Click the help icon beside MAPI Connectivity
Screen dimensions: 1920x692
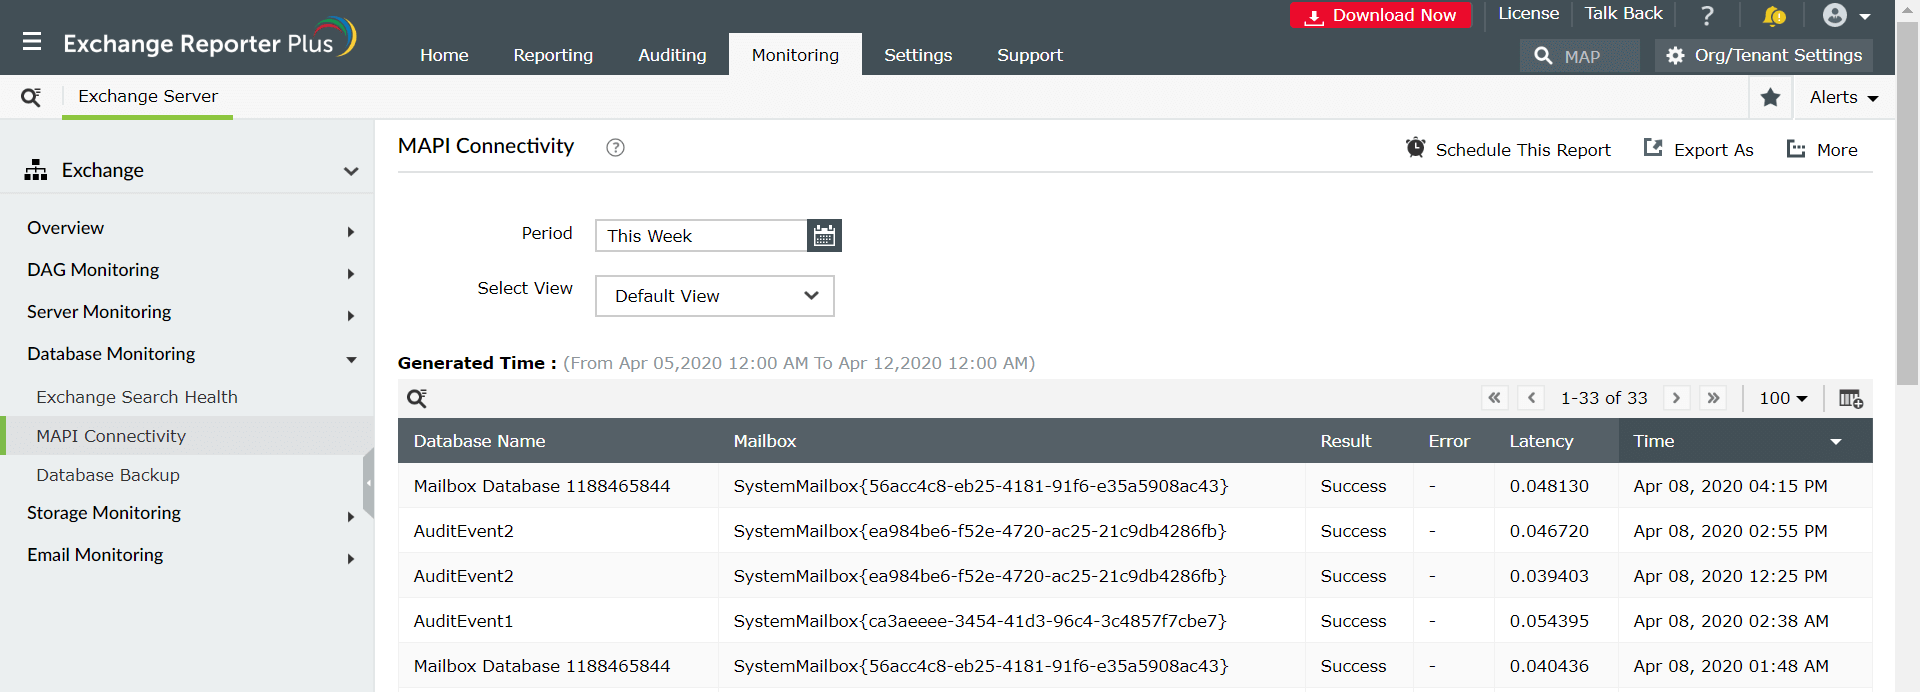click(x=615, y=148)
